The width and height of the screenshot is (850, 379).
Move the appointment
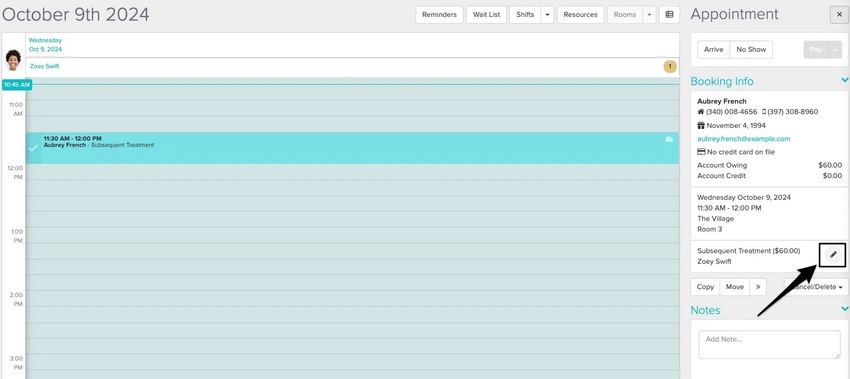pos(735,287)
